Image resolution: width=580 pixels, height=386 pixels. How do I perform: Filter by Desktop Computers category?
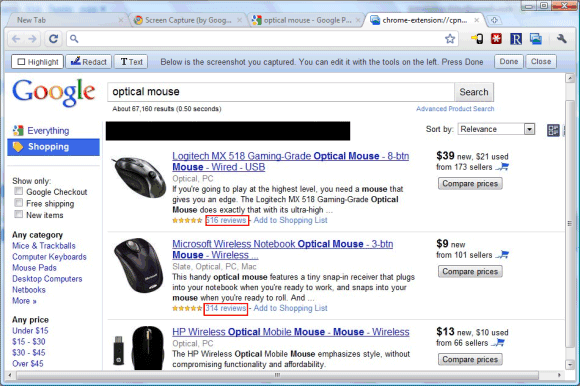pos(47,279)
